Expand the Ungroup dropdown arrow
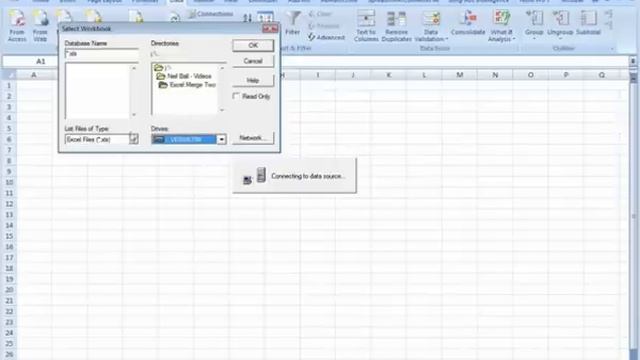Screen dimensions: 640x360 (560, 39)
